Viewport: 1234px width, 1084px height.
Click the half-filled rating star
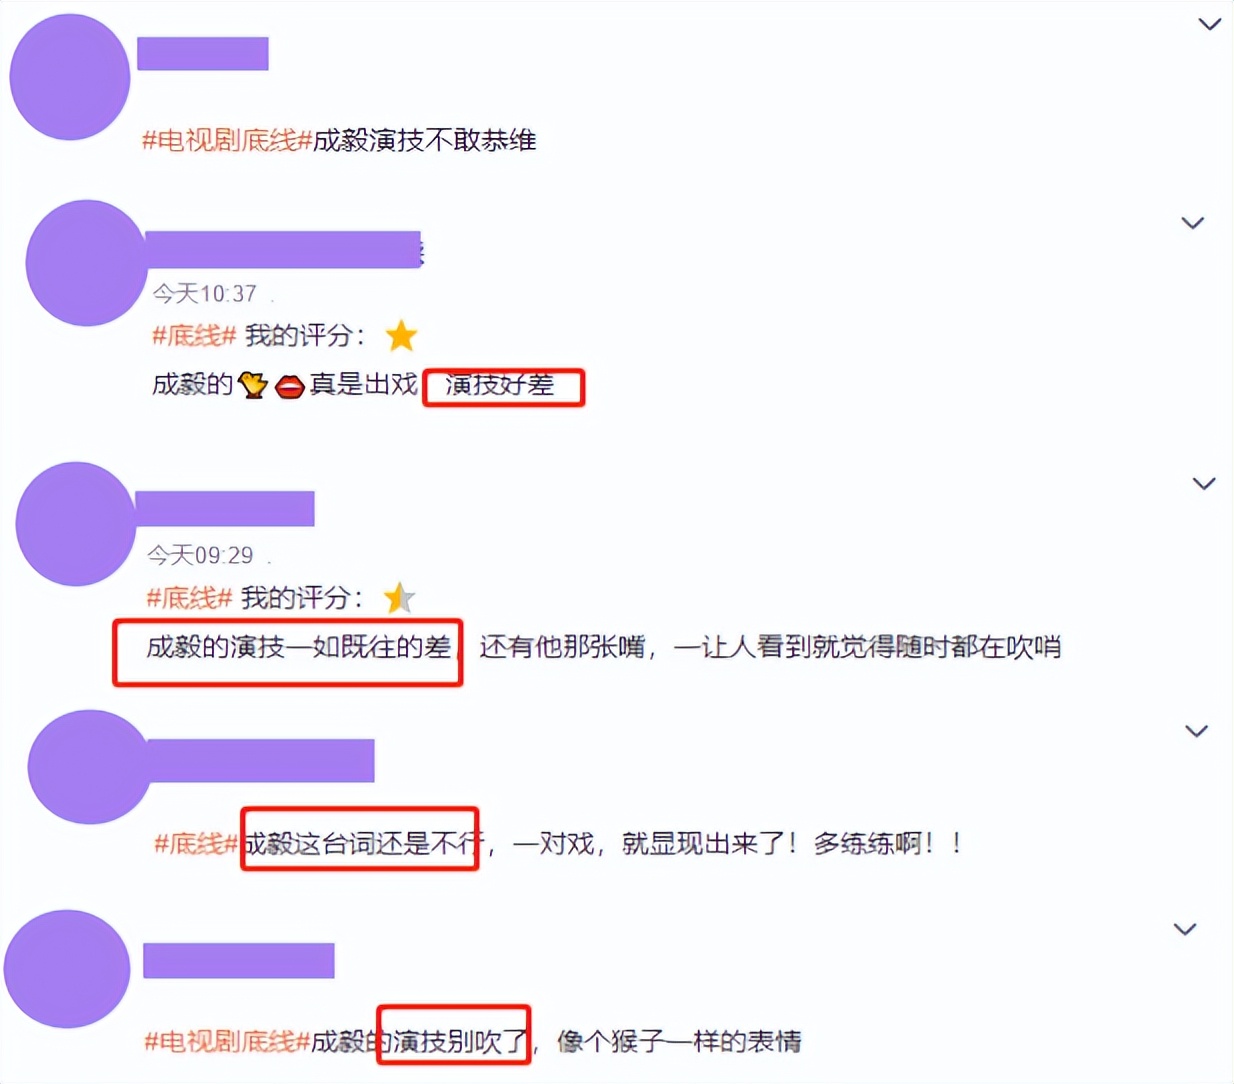[399, 598]
